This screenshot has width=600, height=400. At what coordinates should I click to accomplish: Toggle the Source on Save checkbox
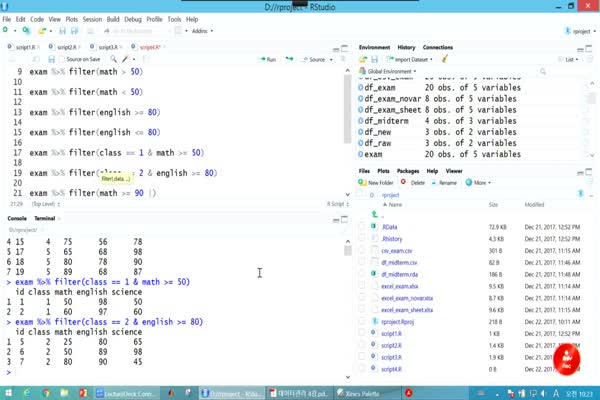(x=62, y=60)
